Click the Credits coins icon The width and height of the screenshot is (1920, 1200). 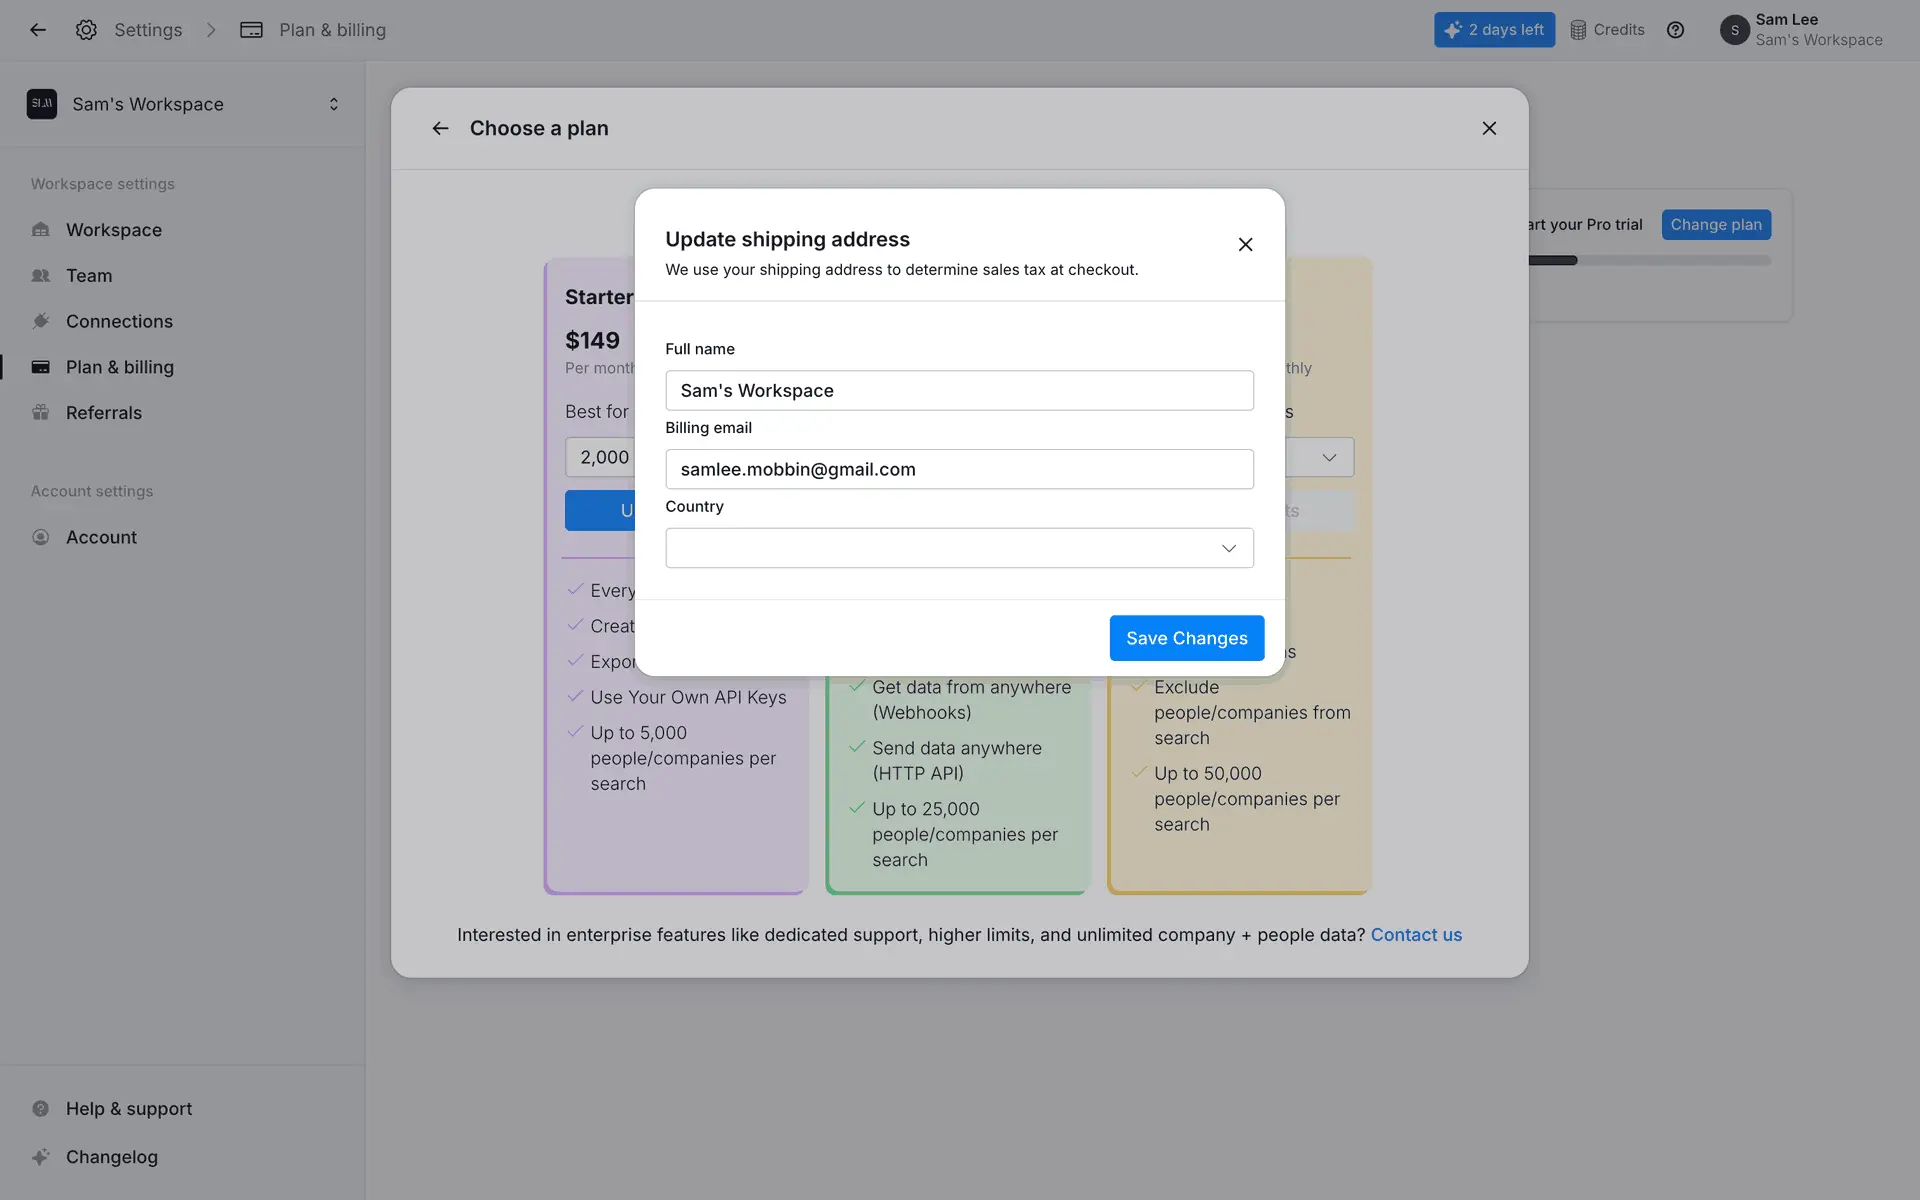tap(1578, 30)
